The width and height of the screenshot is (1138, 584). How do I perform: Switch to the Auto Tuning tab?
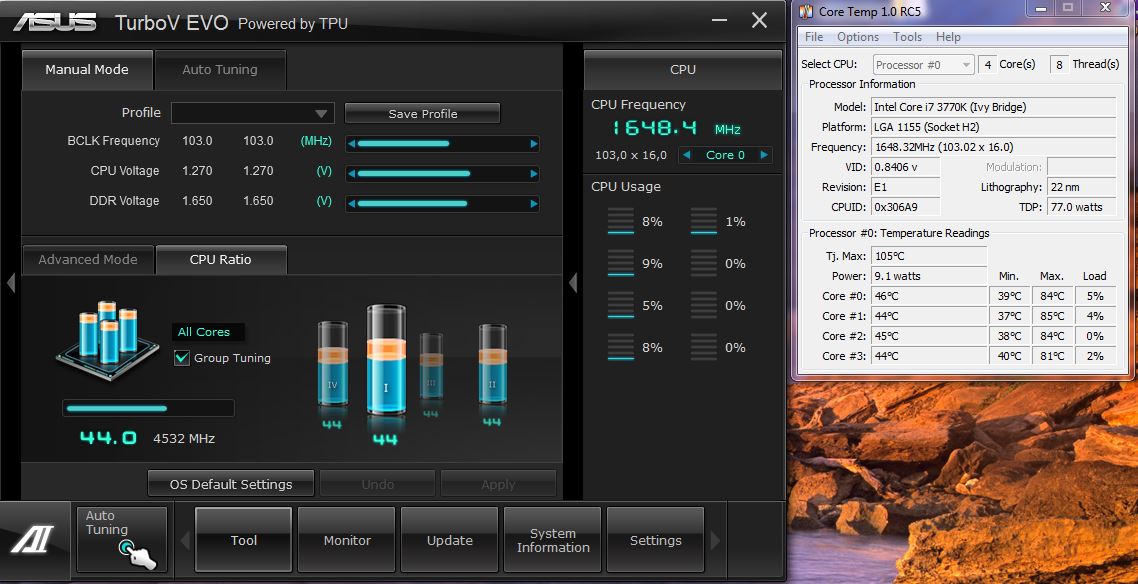220,70
